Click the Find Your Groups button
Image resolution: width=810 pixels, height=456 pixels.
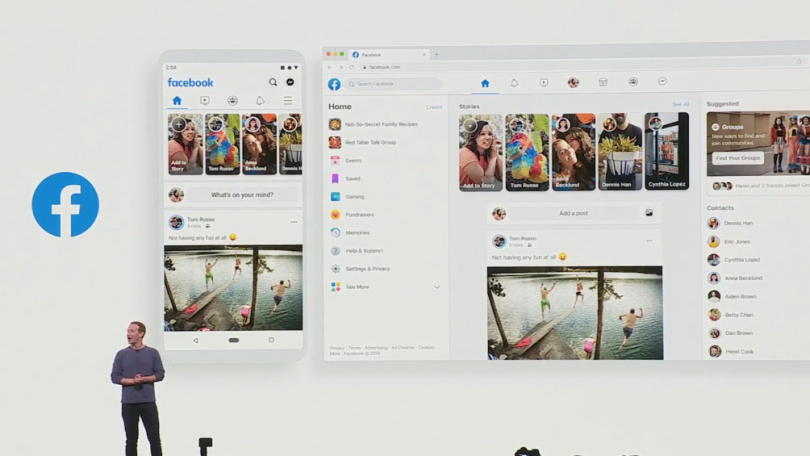coord(738,158)
